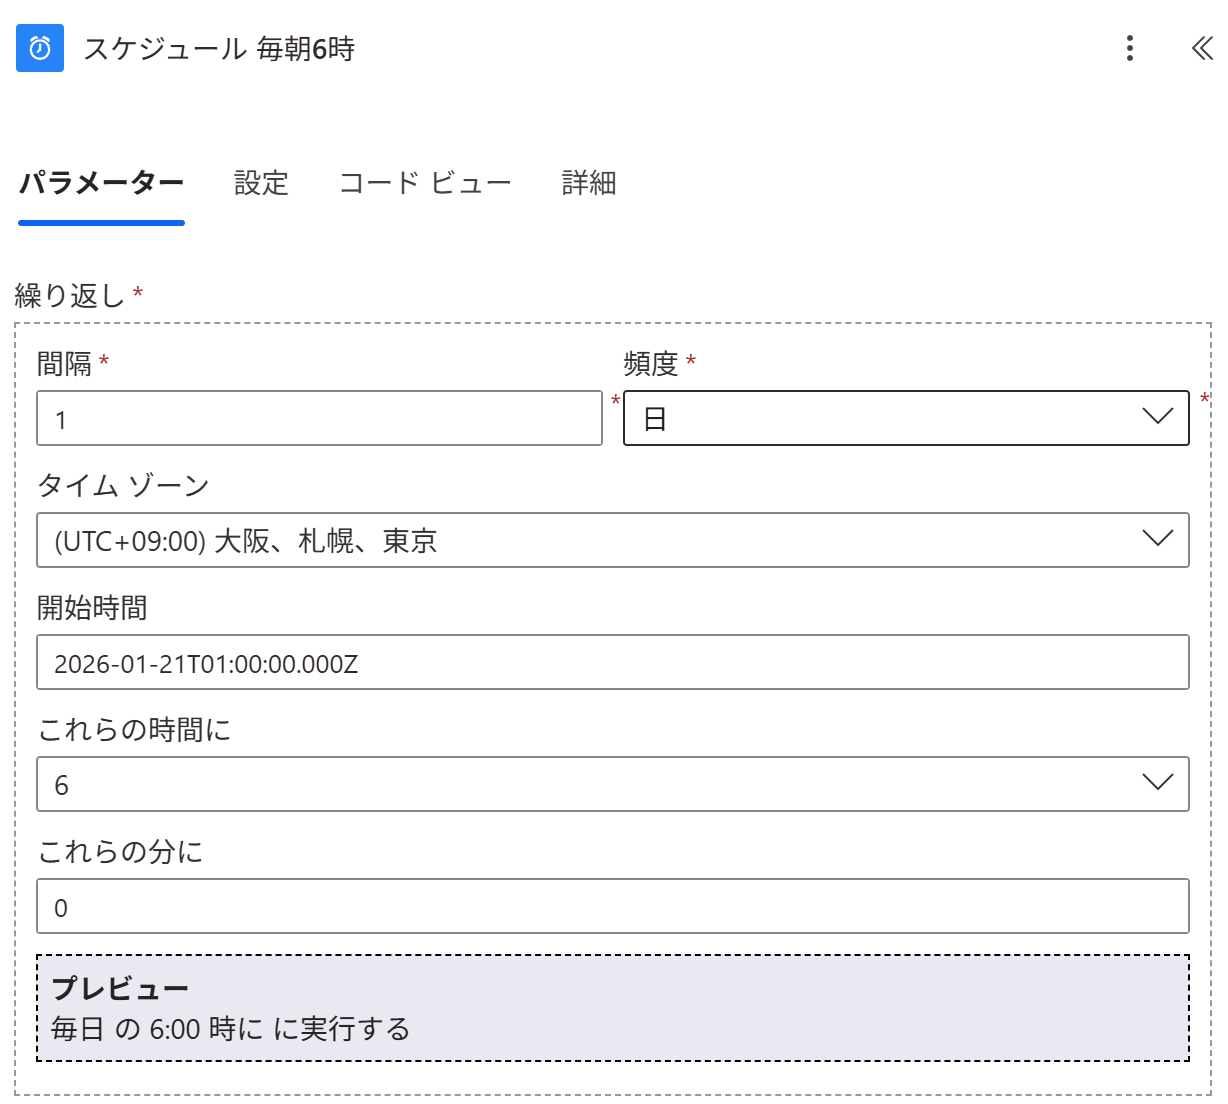Select the パラメーター tab
Viewport: 1228px width, 1104px height.
[x=101, y=183]
